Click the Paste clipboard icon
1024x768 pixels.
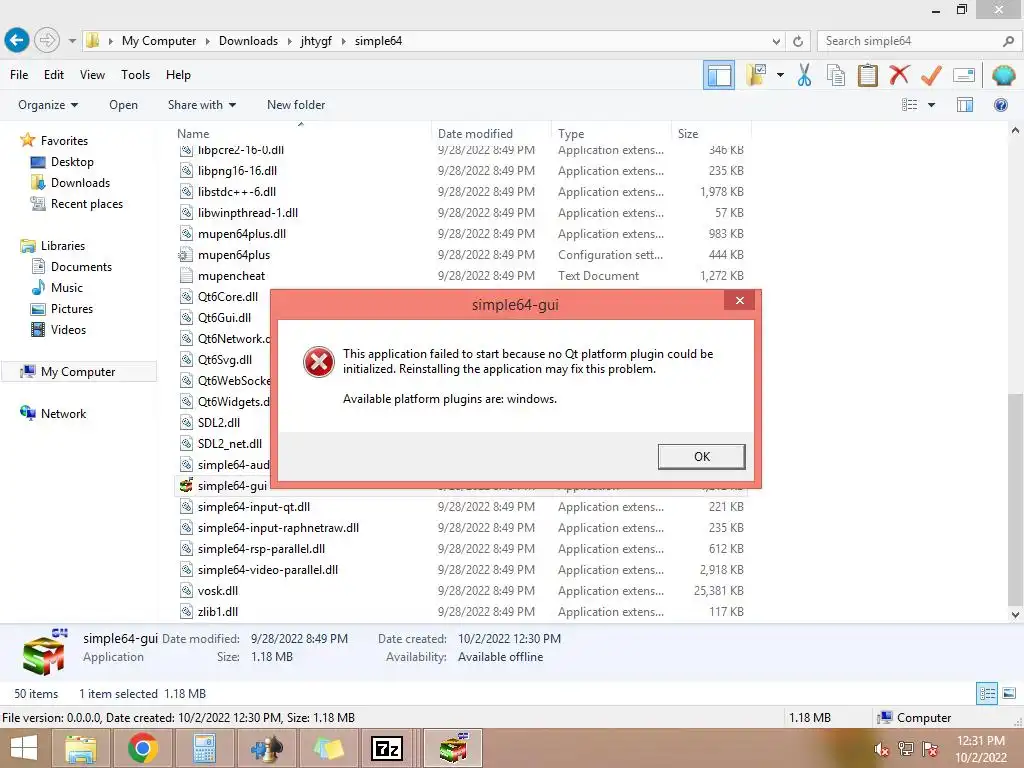point(867,75)
